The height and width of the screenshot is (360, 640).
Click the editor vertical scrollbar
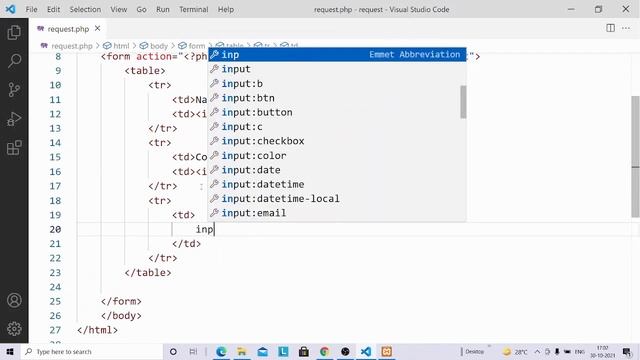point(636,157)
